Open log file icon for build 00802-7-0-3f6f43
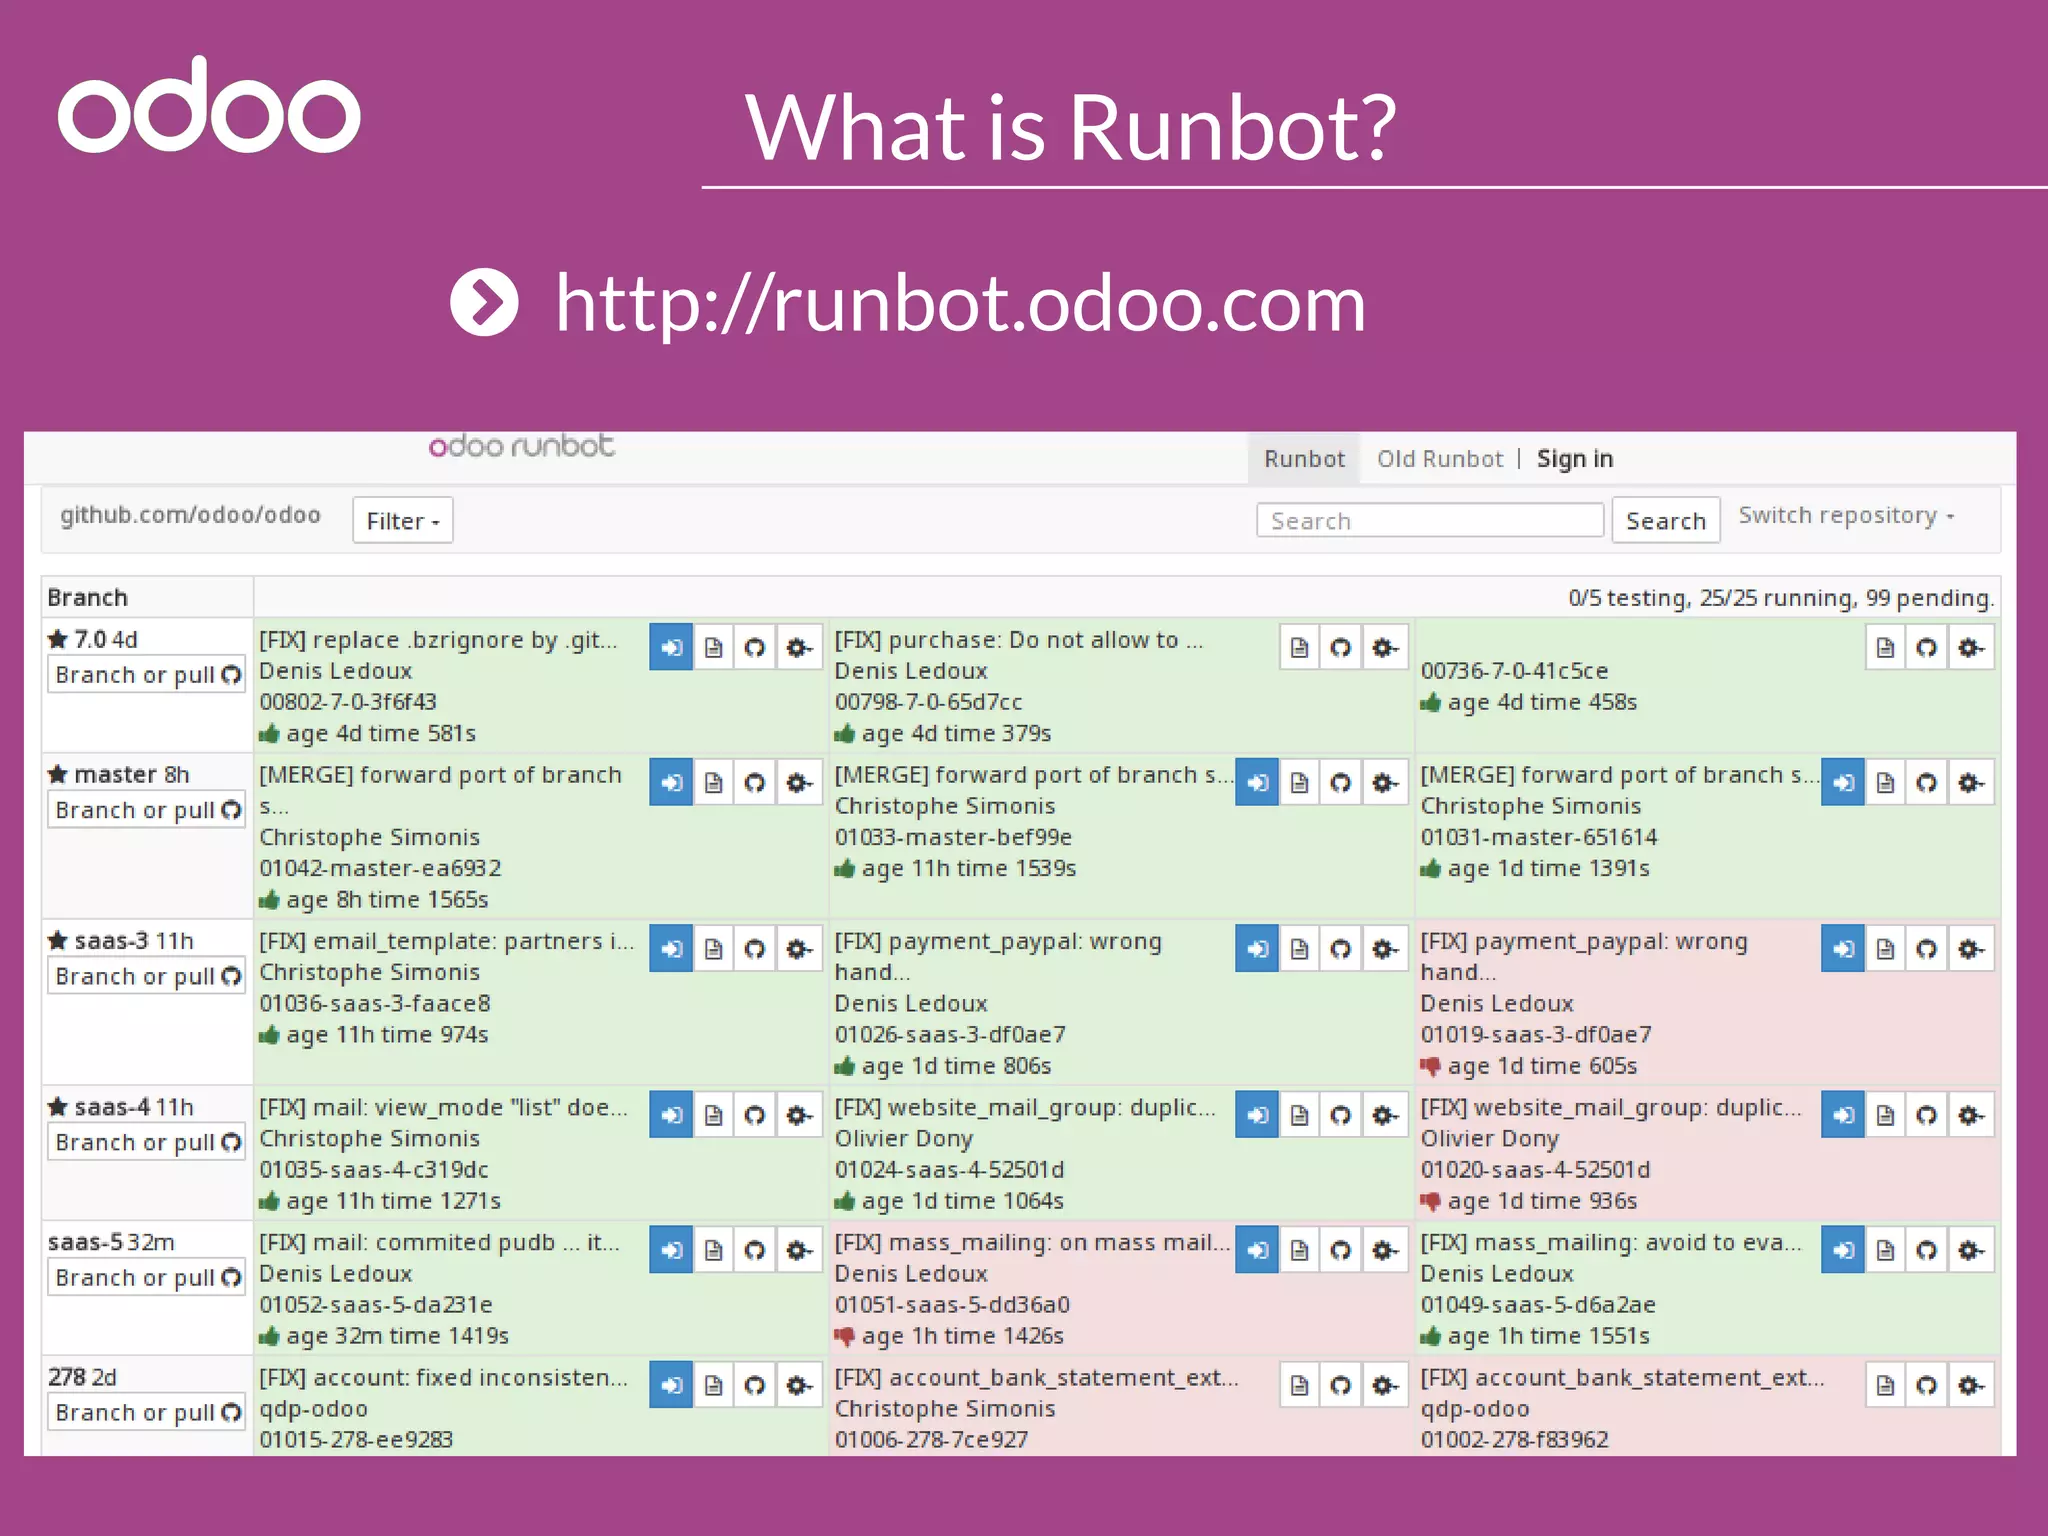The image size is (2048, 1536). pos(713,647)
